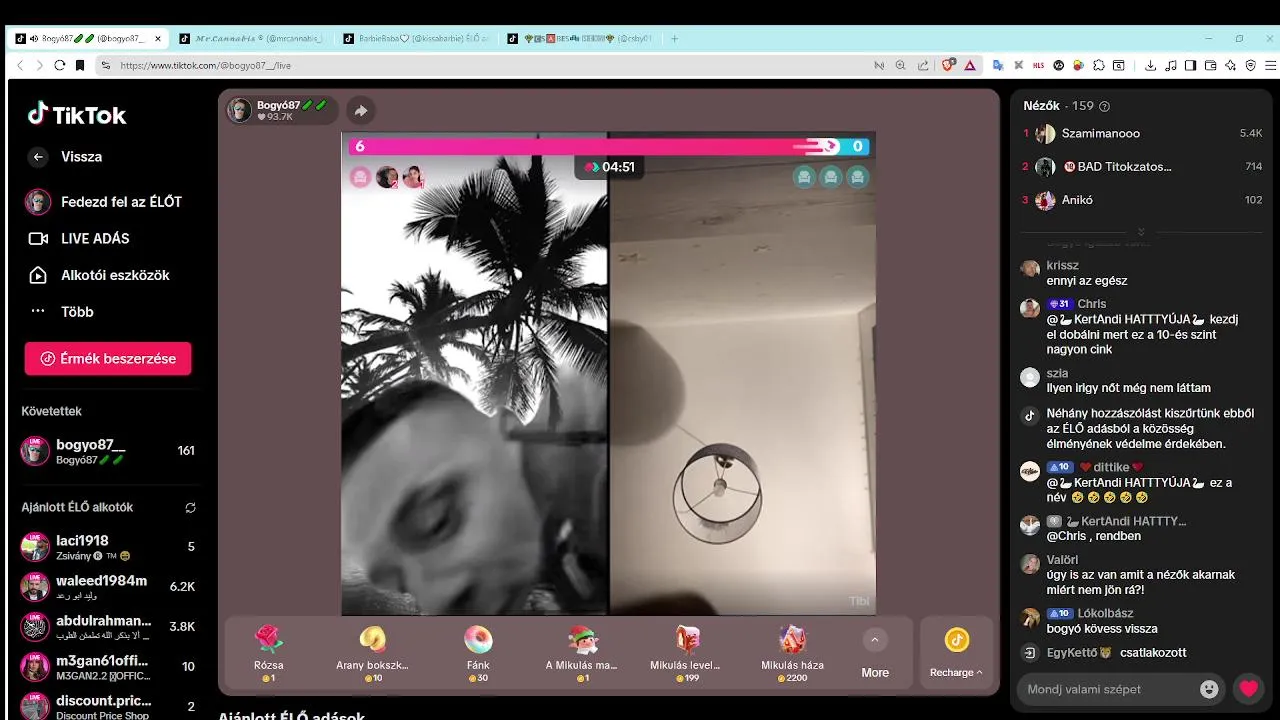The height and width of the screenshot is (720, 1280).
Task: Expand More gifts
Action: [875, 654]
